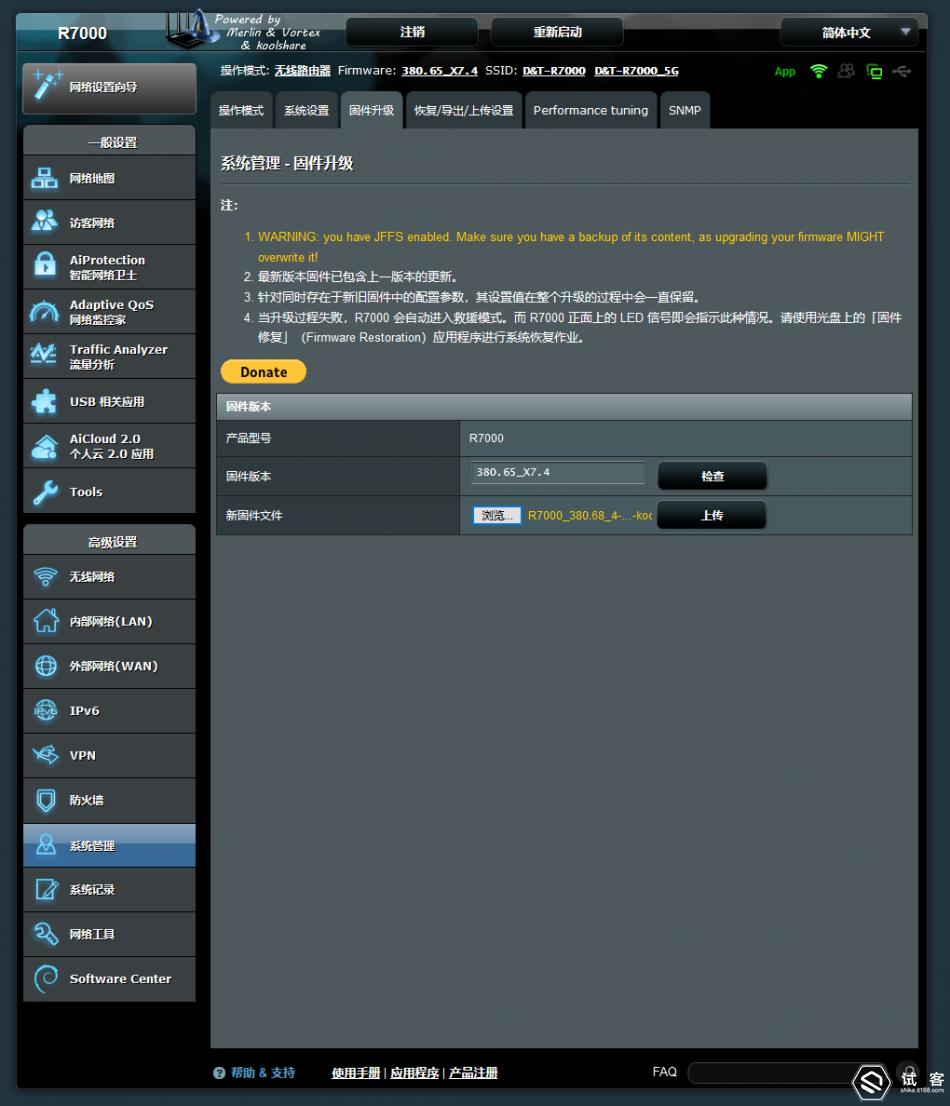Click the Software Center swirl icon
This screenshot has width=950, height=1106.
pos(46,978)
